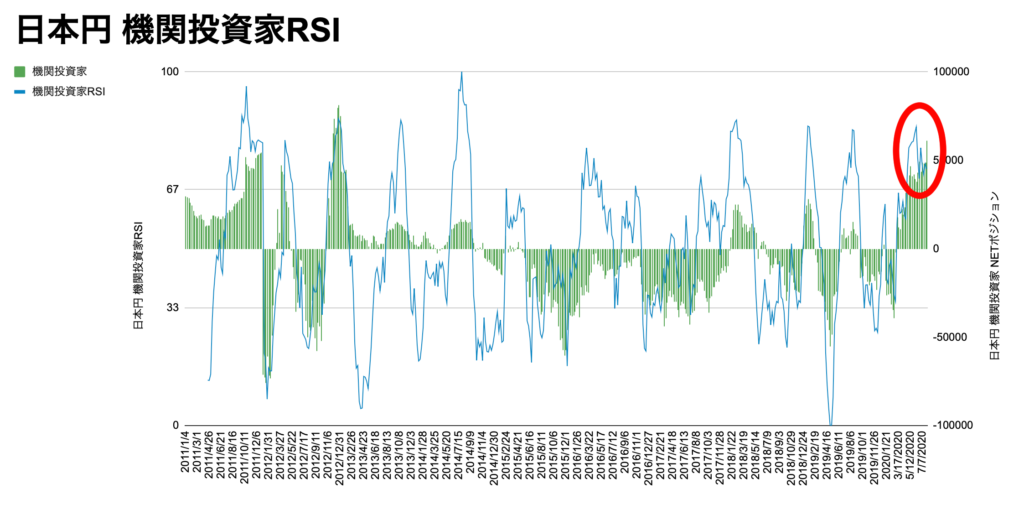Select the 機関投資家RSI legend label
The width and height of the screenshot is (1024, 510).
pyautogui.click(x=69, y=92)
